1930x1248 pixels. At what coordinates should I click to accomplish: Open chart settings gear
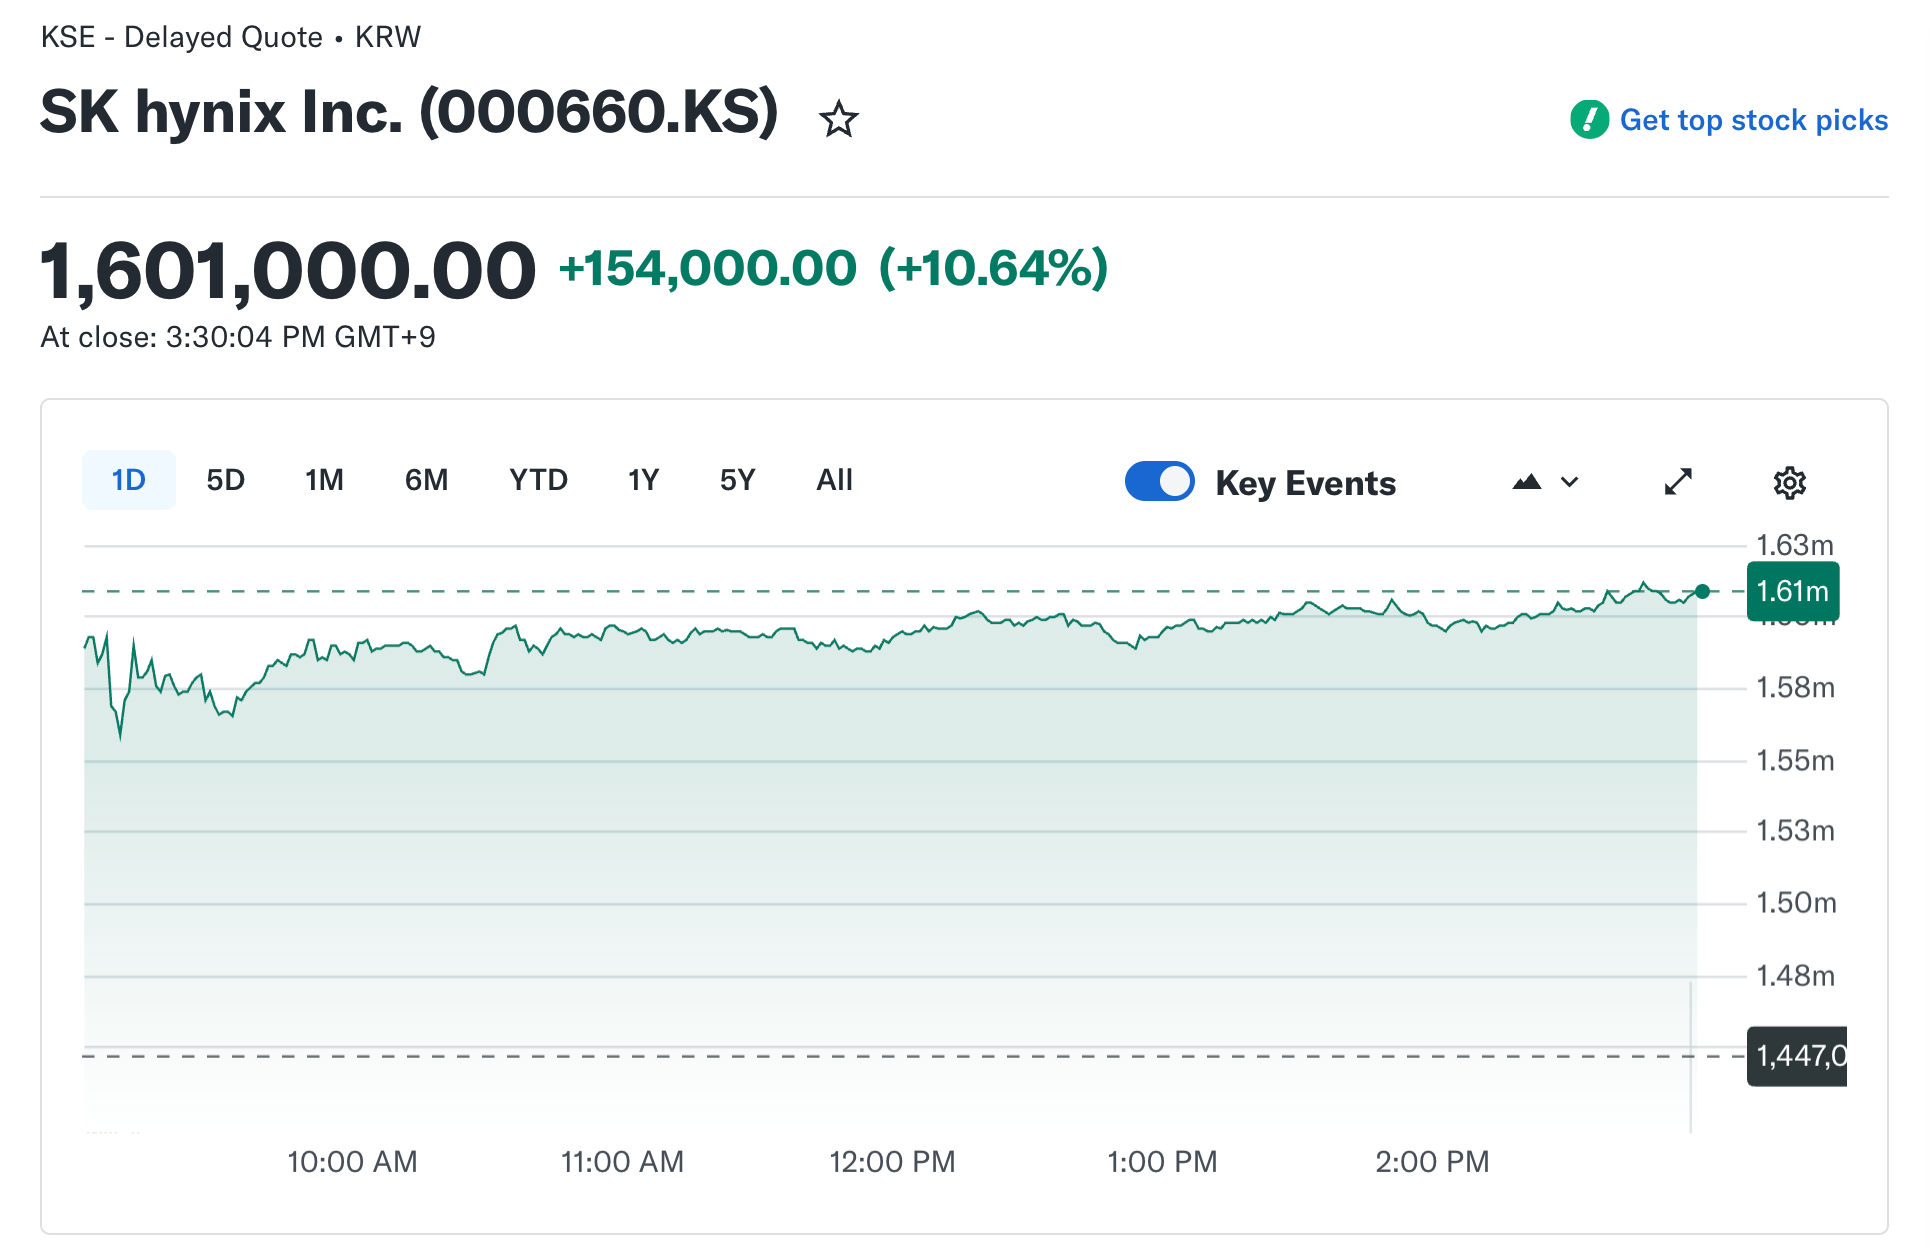click(1789, 483)
